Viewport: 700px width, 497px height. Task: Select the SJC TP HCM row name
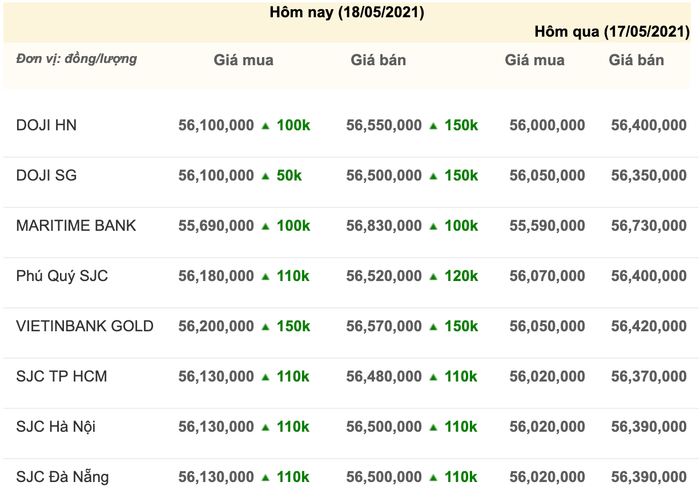pyautogui.click(x=61, y=376)
